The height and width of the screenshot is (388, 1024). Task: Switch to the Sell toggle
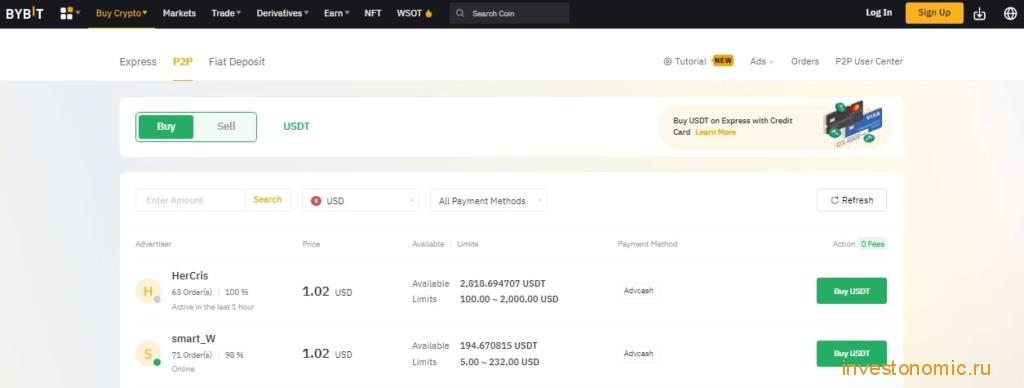click(226, 127)
